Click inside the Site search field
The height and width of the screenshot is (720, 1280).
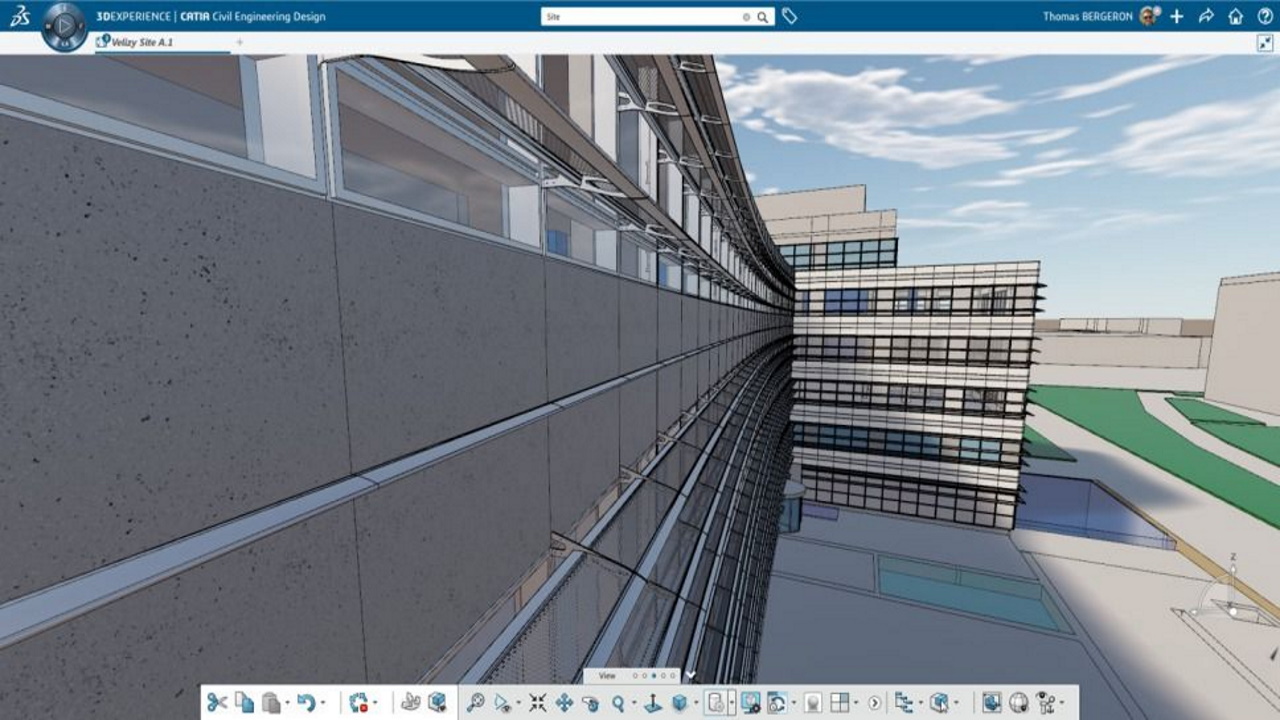[x=640, y=17]
